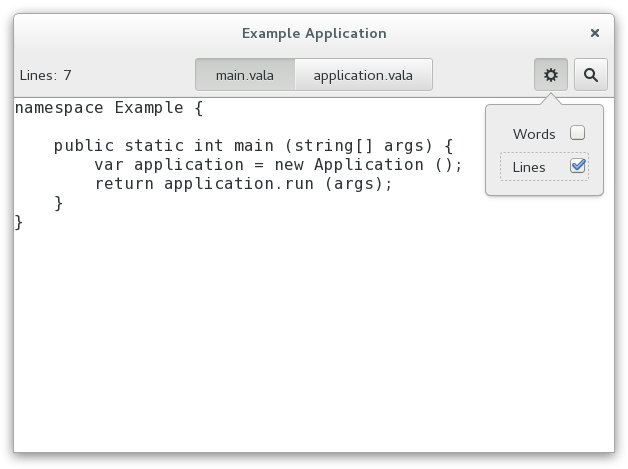Click the "var application = new Application" line
628x469 pixels.
278,165
